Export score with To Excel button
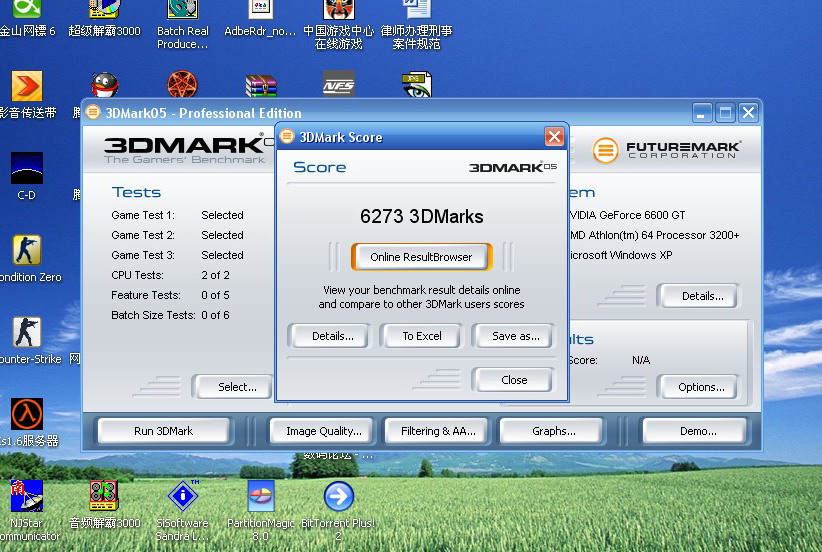Viewport: 822px width, 552px height. click(422, 336)
